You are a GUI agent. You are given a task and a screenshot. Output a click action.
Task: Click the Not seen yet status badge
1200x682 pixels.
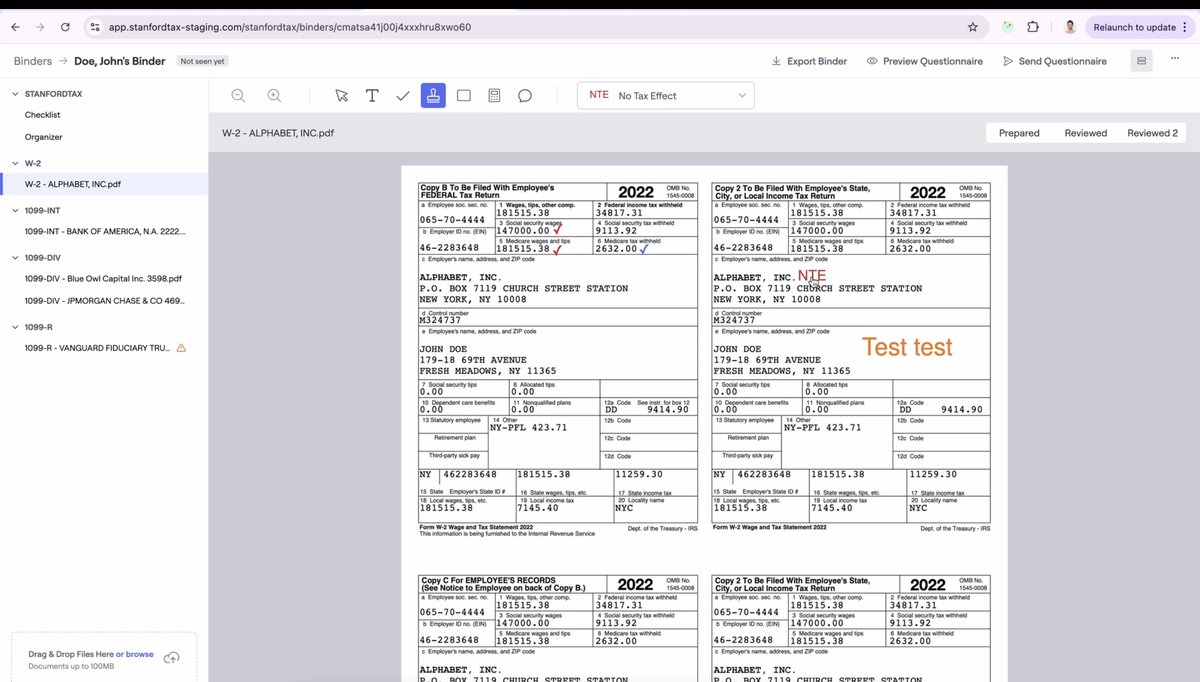click(x=203, y=61)
